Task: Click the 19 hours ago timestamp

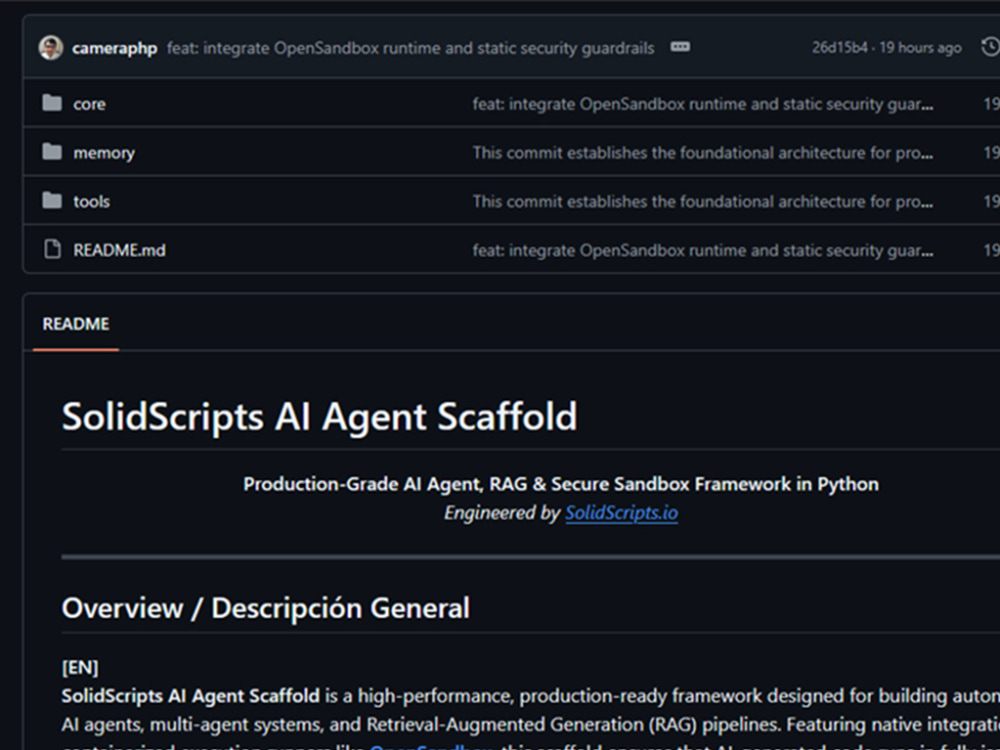Action: 920,48
